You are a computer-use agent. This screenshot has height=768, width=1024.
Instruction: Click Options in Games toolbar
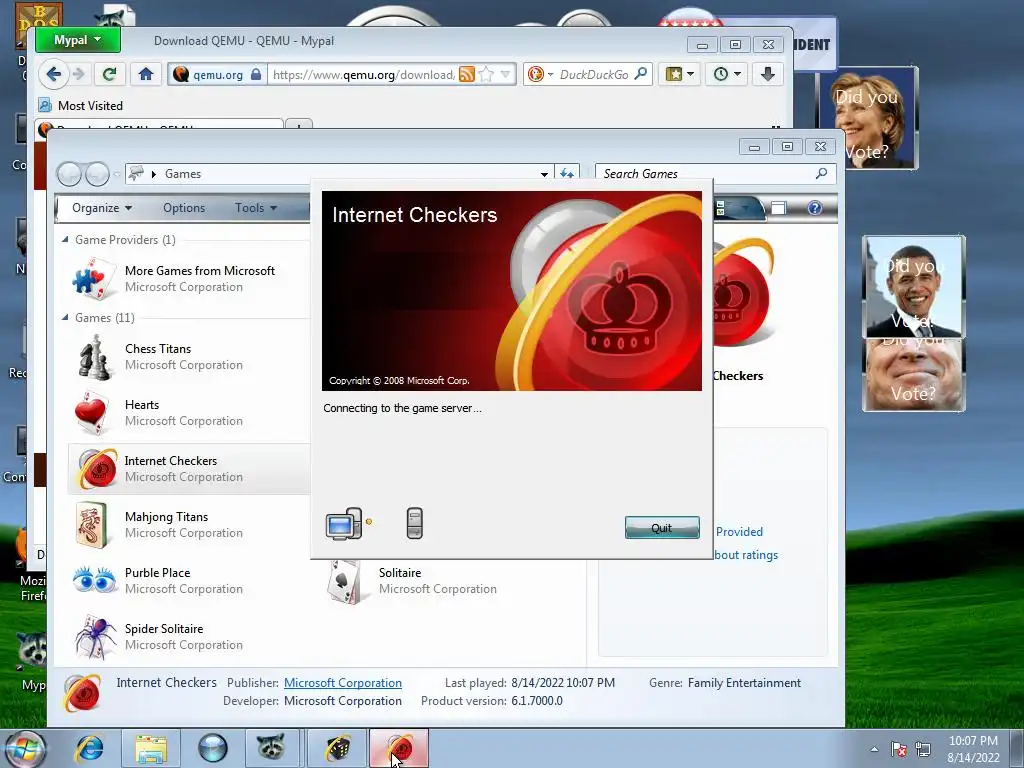tap(184, 208)
